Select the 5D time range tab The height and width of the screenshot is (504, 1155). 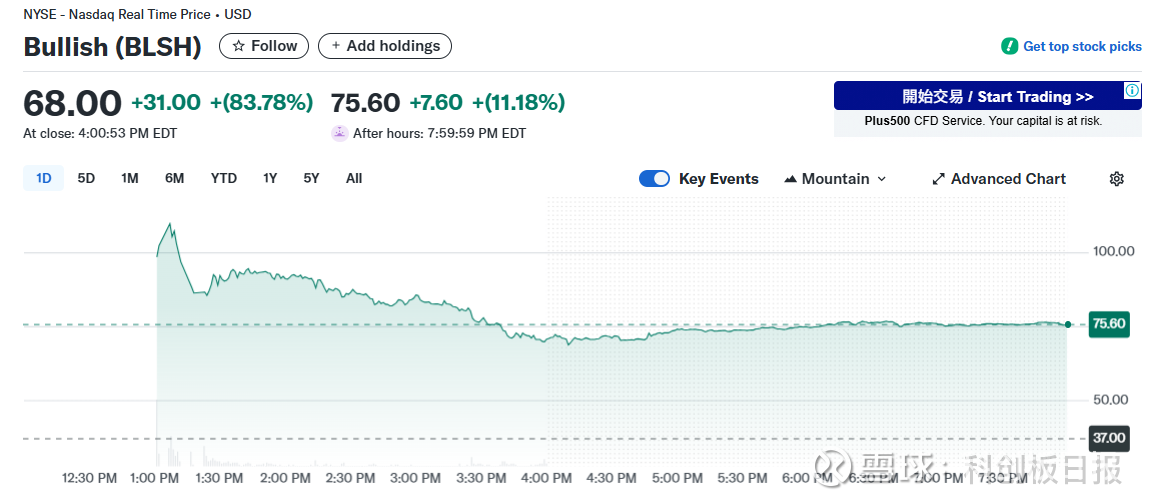[86, 178]
